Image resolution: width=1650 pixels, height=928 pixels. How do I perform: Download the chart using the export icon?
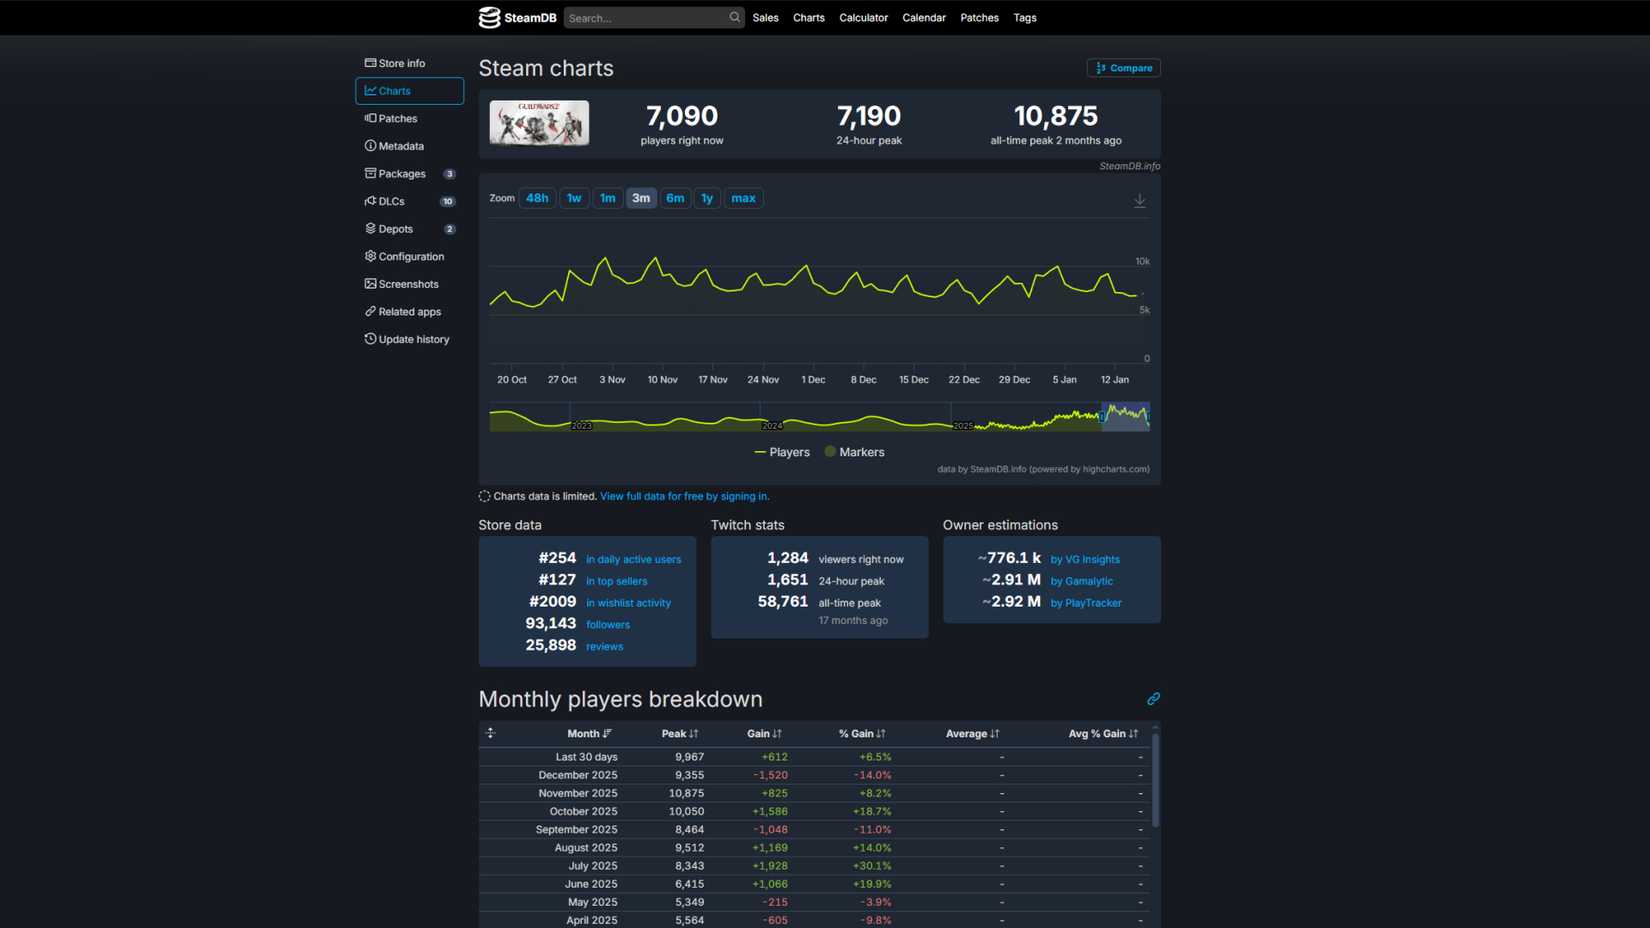(x=1140, y=200)
